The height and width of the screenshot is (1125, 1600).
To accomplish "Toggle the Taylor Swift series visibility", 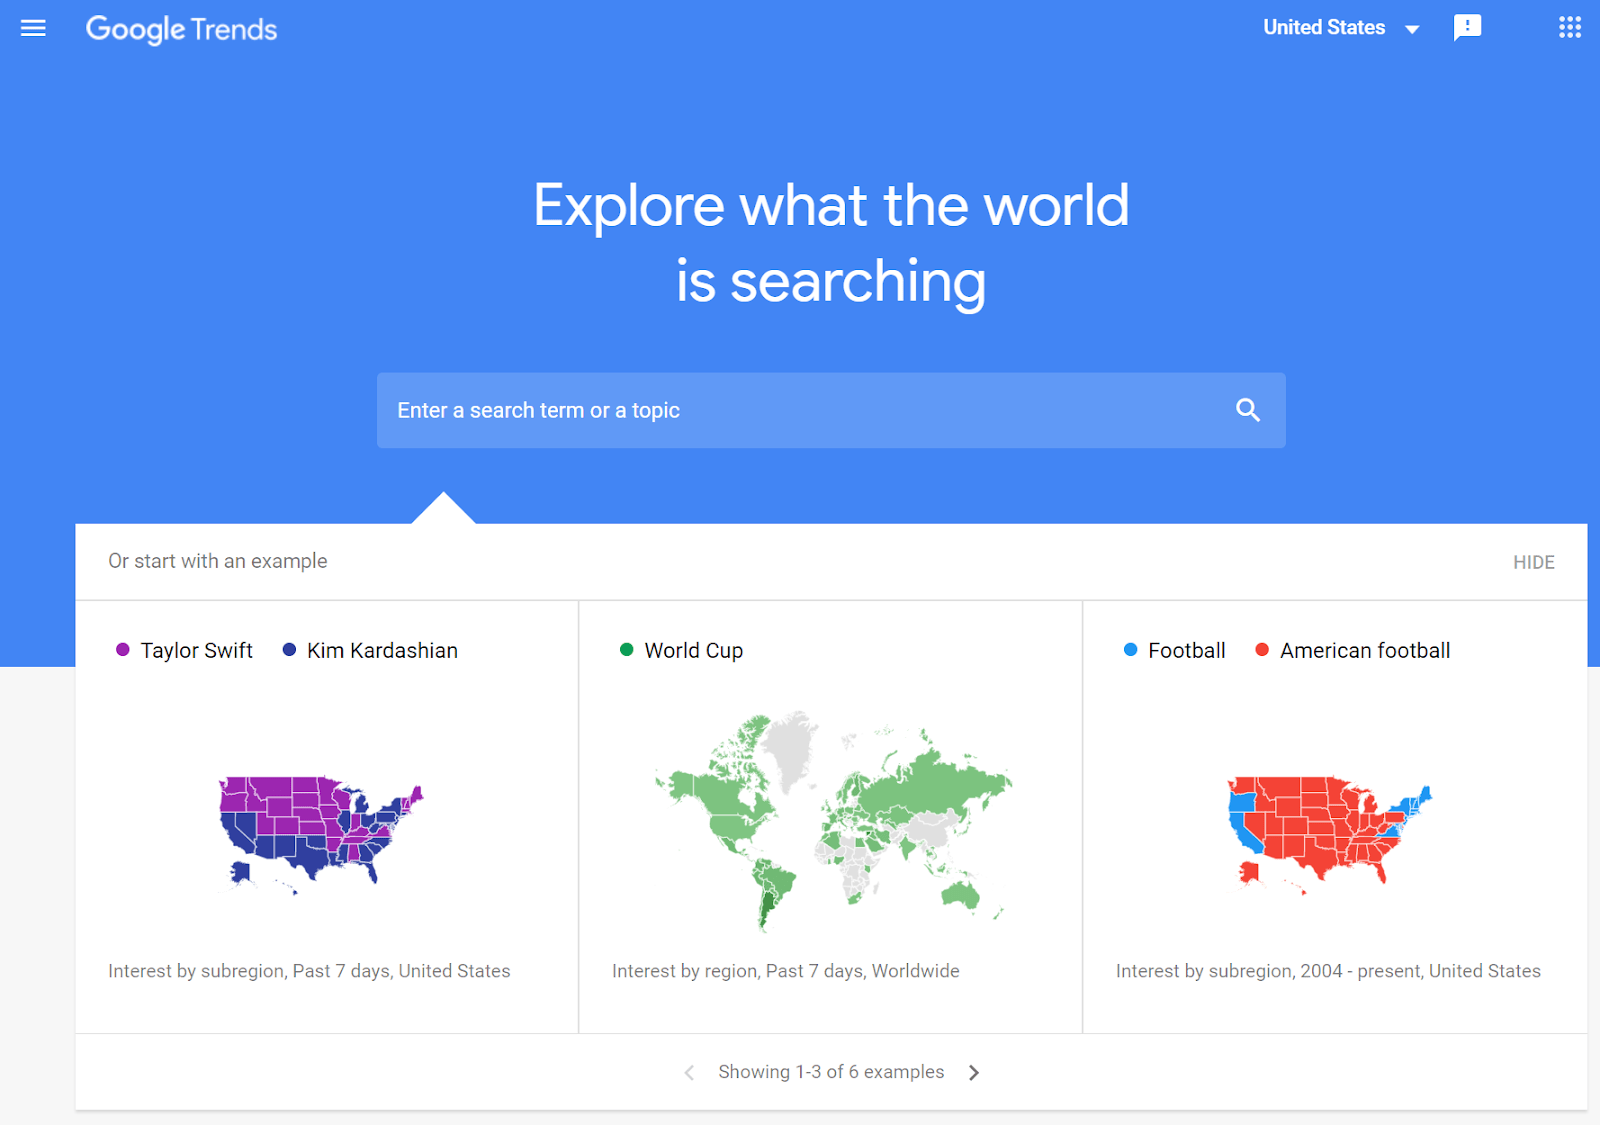I will [122, 649].
